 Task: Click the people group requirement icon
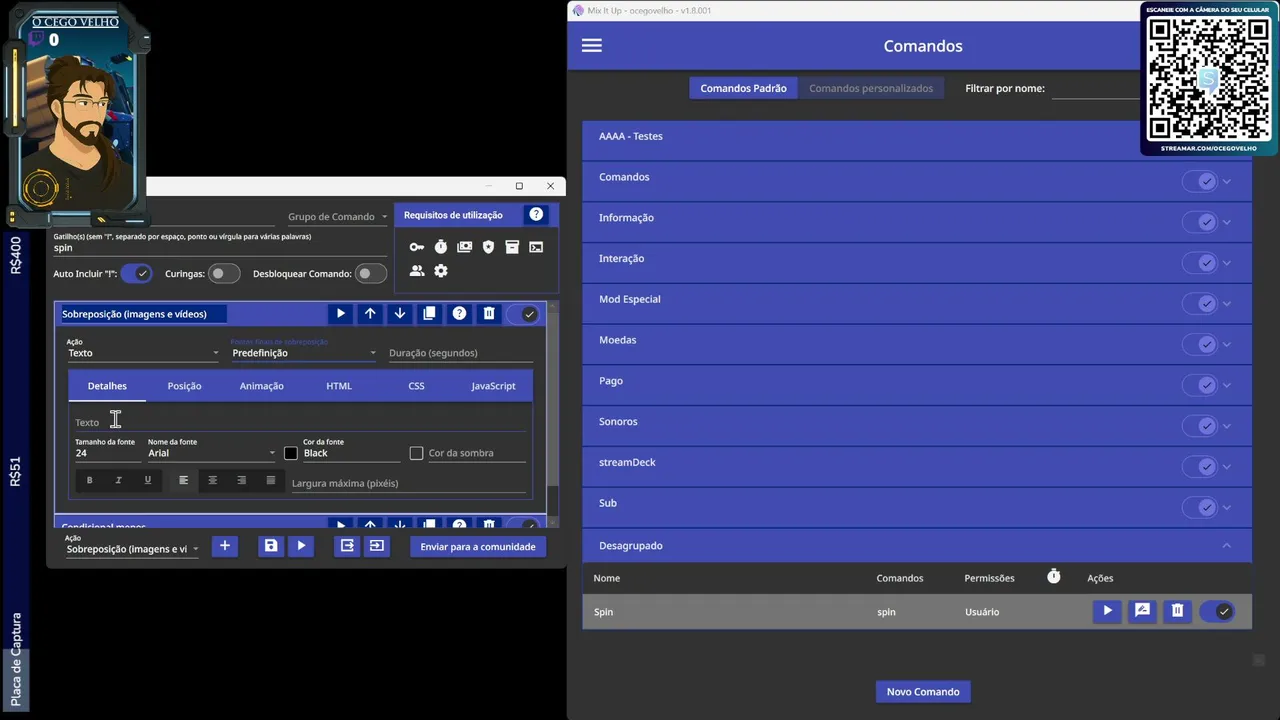click(x=417, y=271)
